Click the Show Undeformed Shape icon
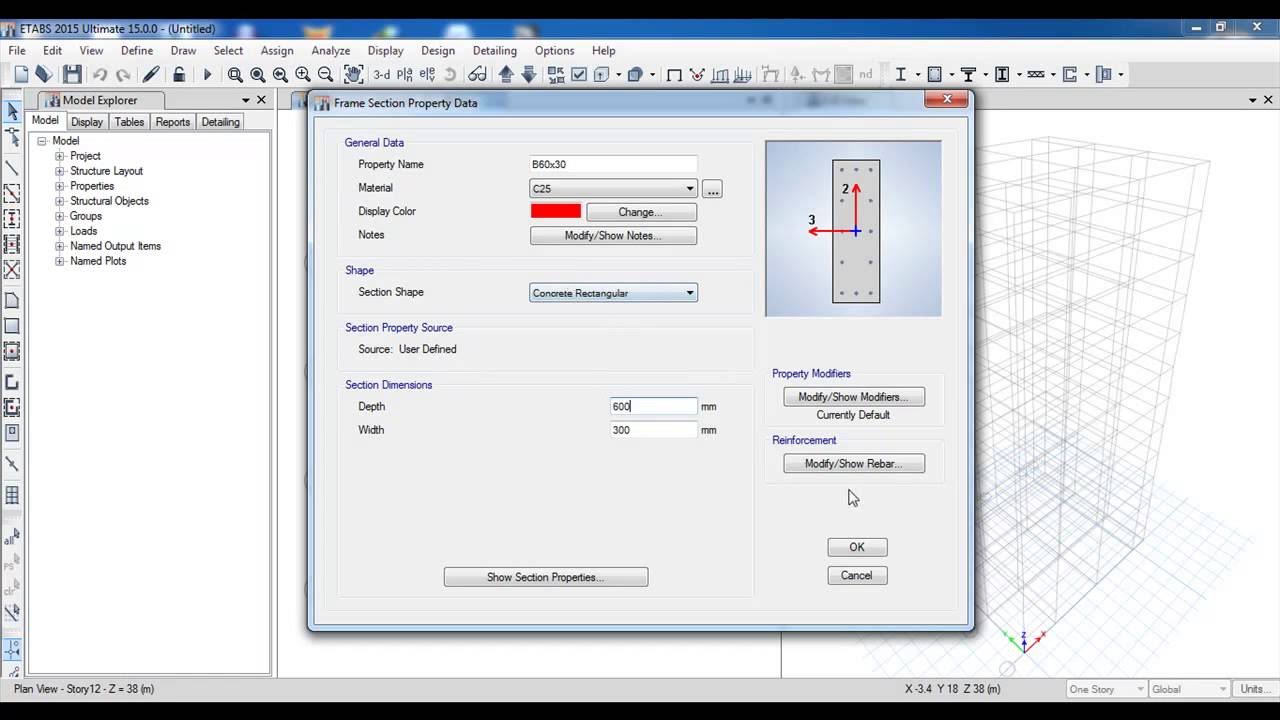Viewport: 1280px width, 720px height. 674,74
